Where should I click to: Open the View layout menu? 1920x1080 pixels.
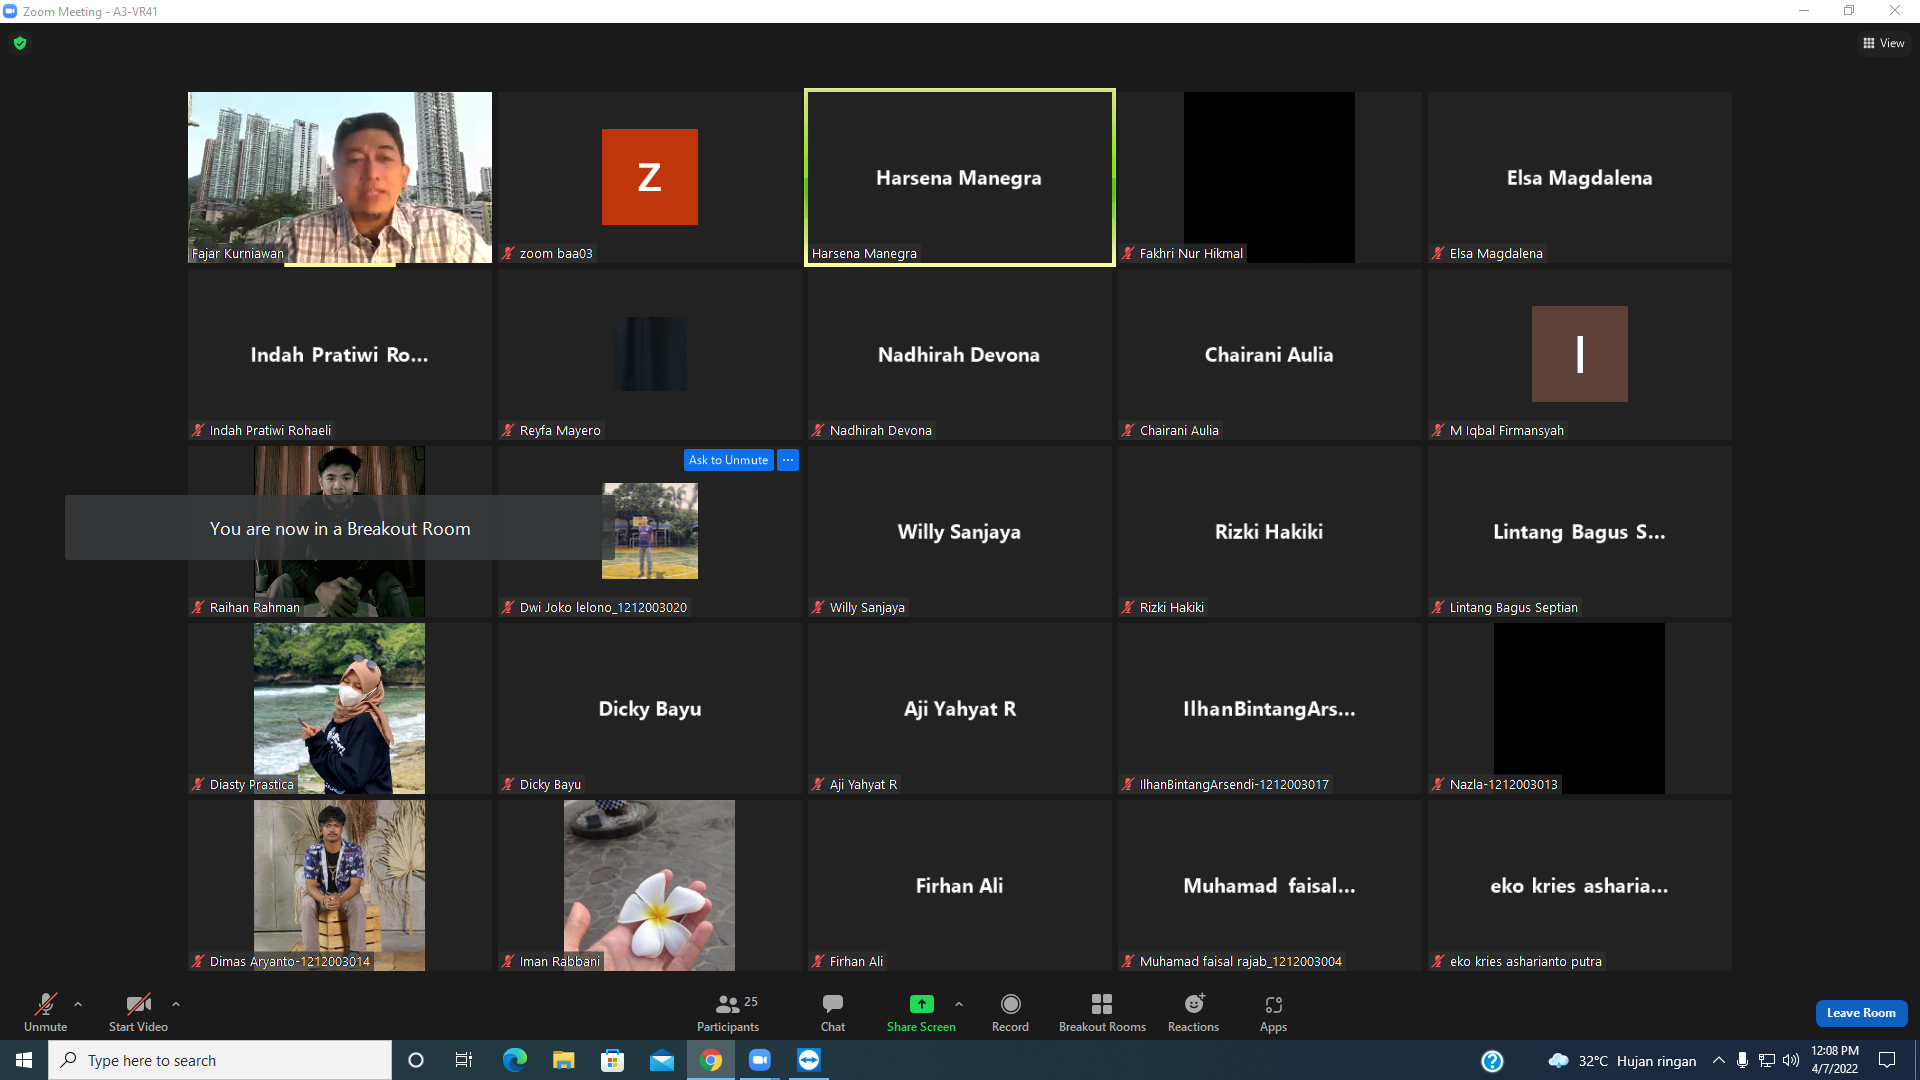tap(1884, 43)
